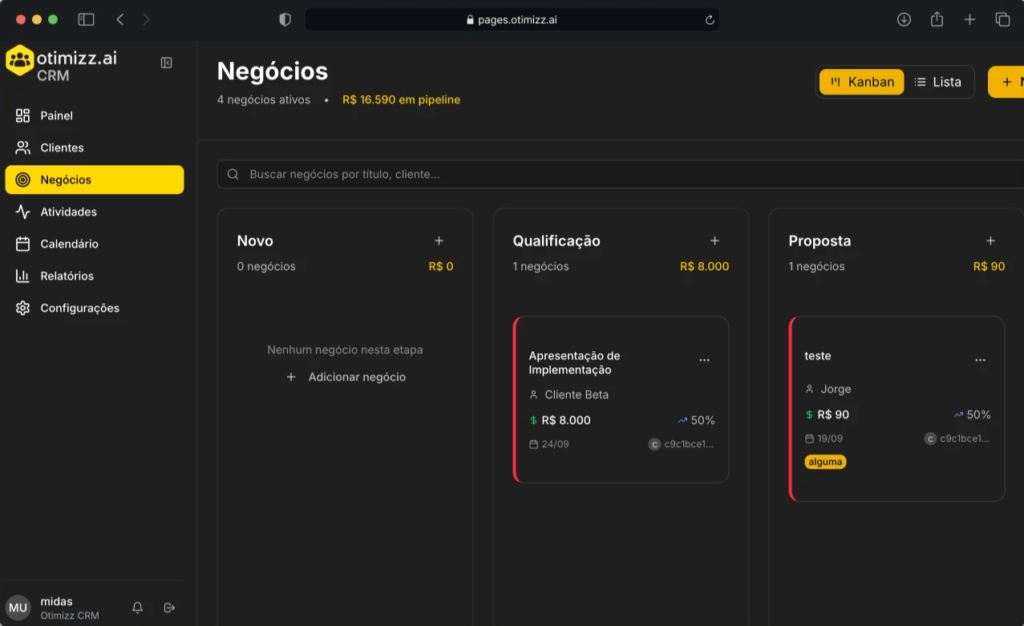Go to Clientes section

tap(62, 148)
